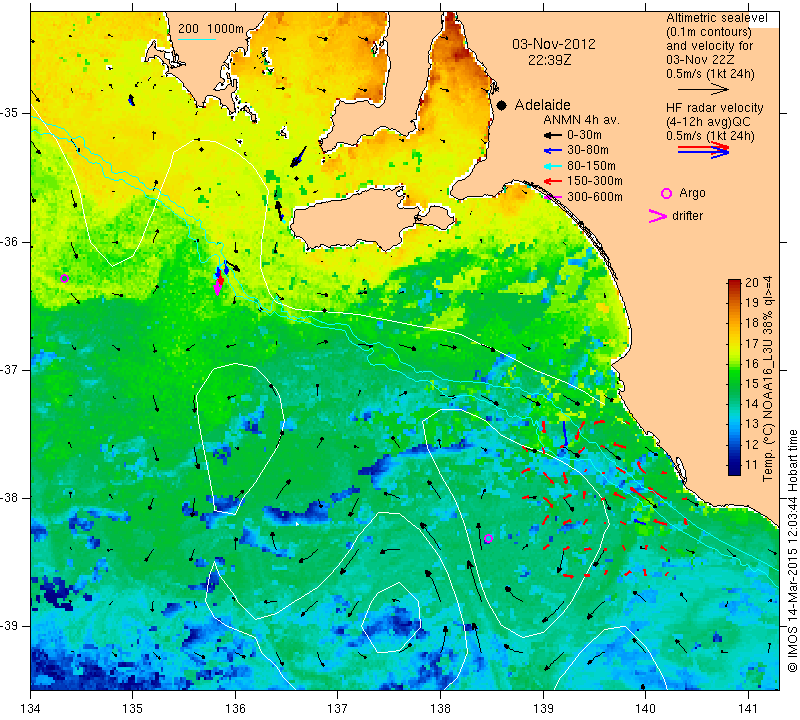Click the blue 30-80m legend arrow
This screenshot has width=800, height=720.
point(552,151)
